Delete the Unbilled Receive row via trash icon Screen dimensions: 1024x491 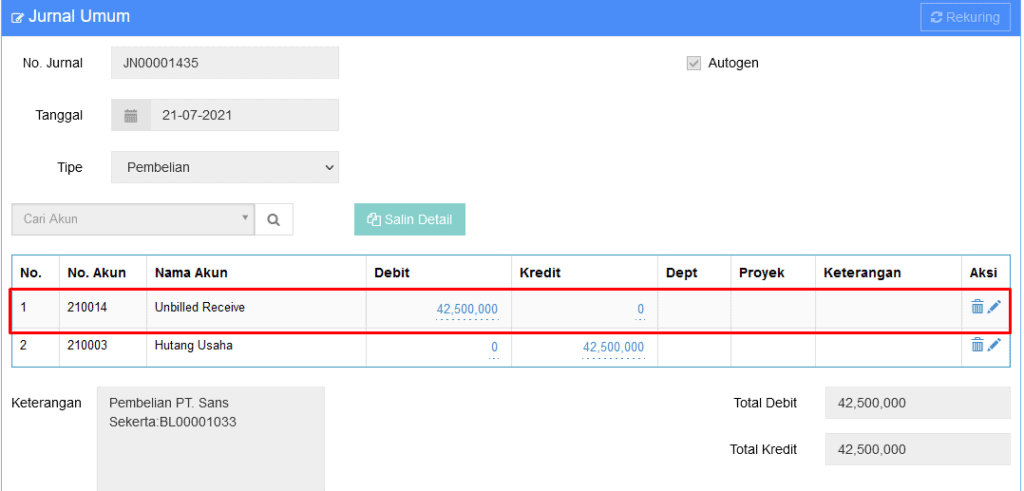[x=977, y=306]
